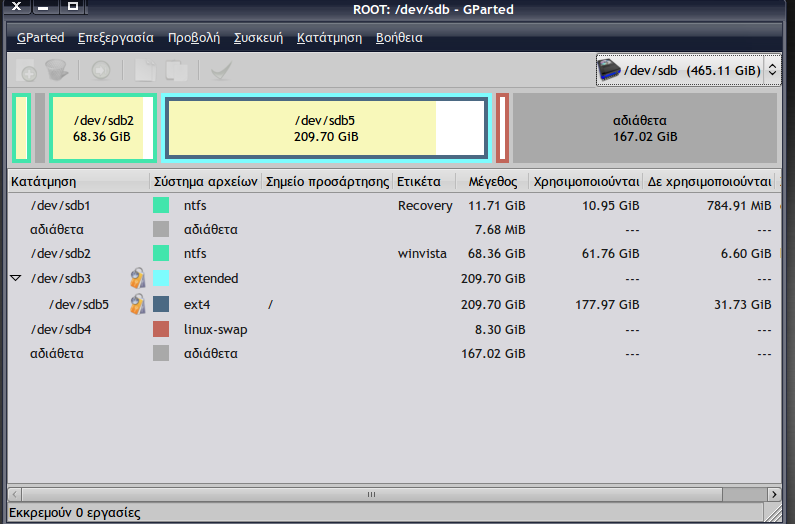Open the /dev/sdb device dropdown
Viewport: 795px width, 524px height.
[x=689, y=70]
